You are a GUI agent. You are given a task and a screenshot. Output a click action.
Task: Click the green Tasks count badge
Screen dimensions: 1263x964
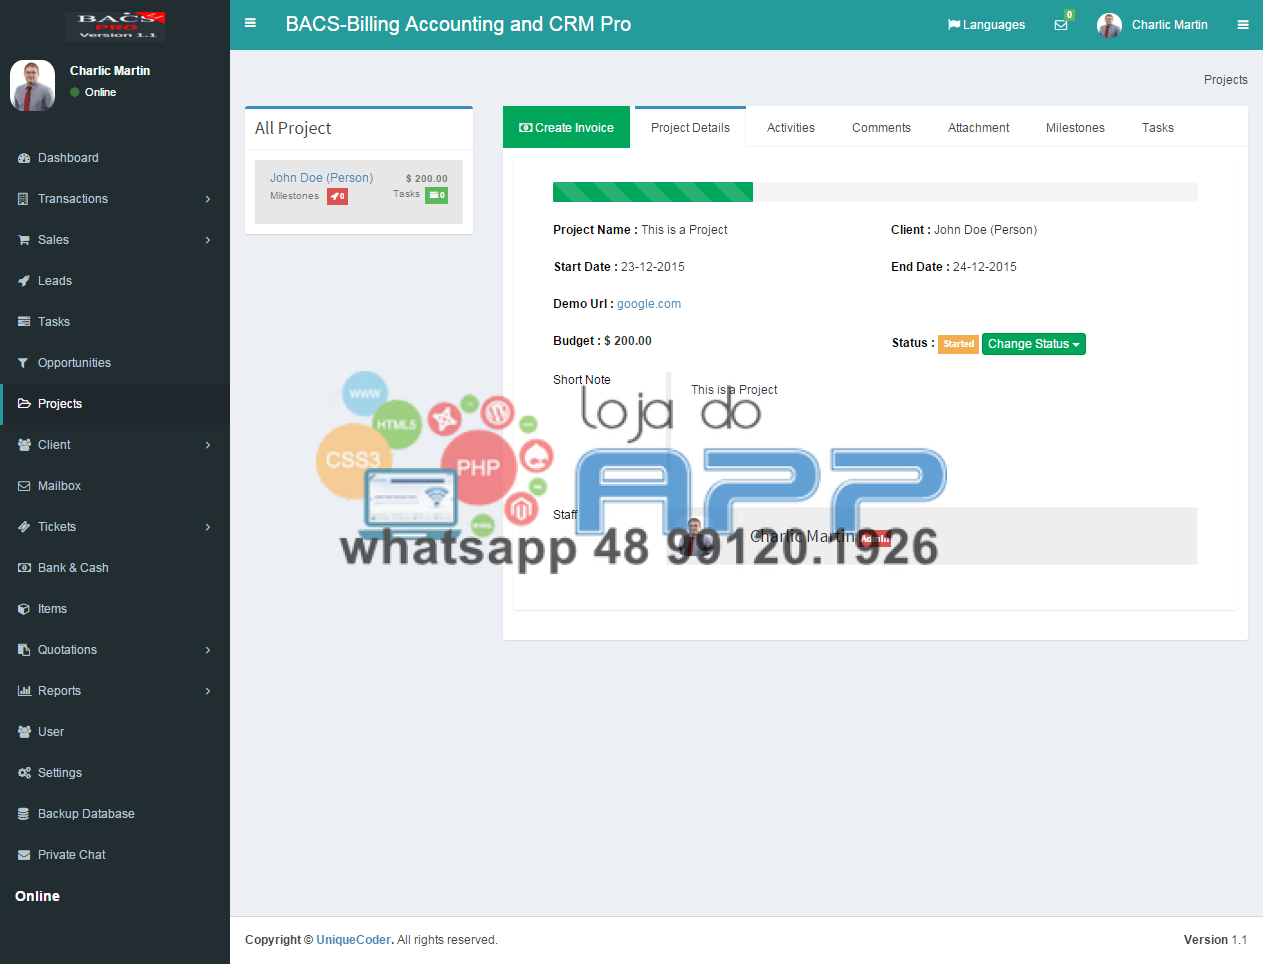point(437,195)
